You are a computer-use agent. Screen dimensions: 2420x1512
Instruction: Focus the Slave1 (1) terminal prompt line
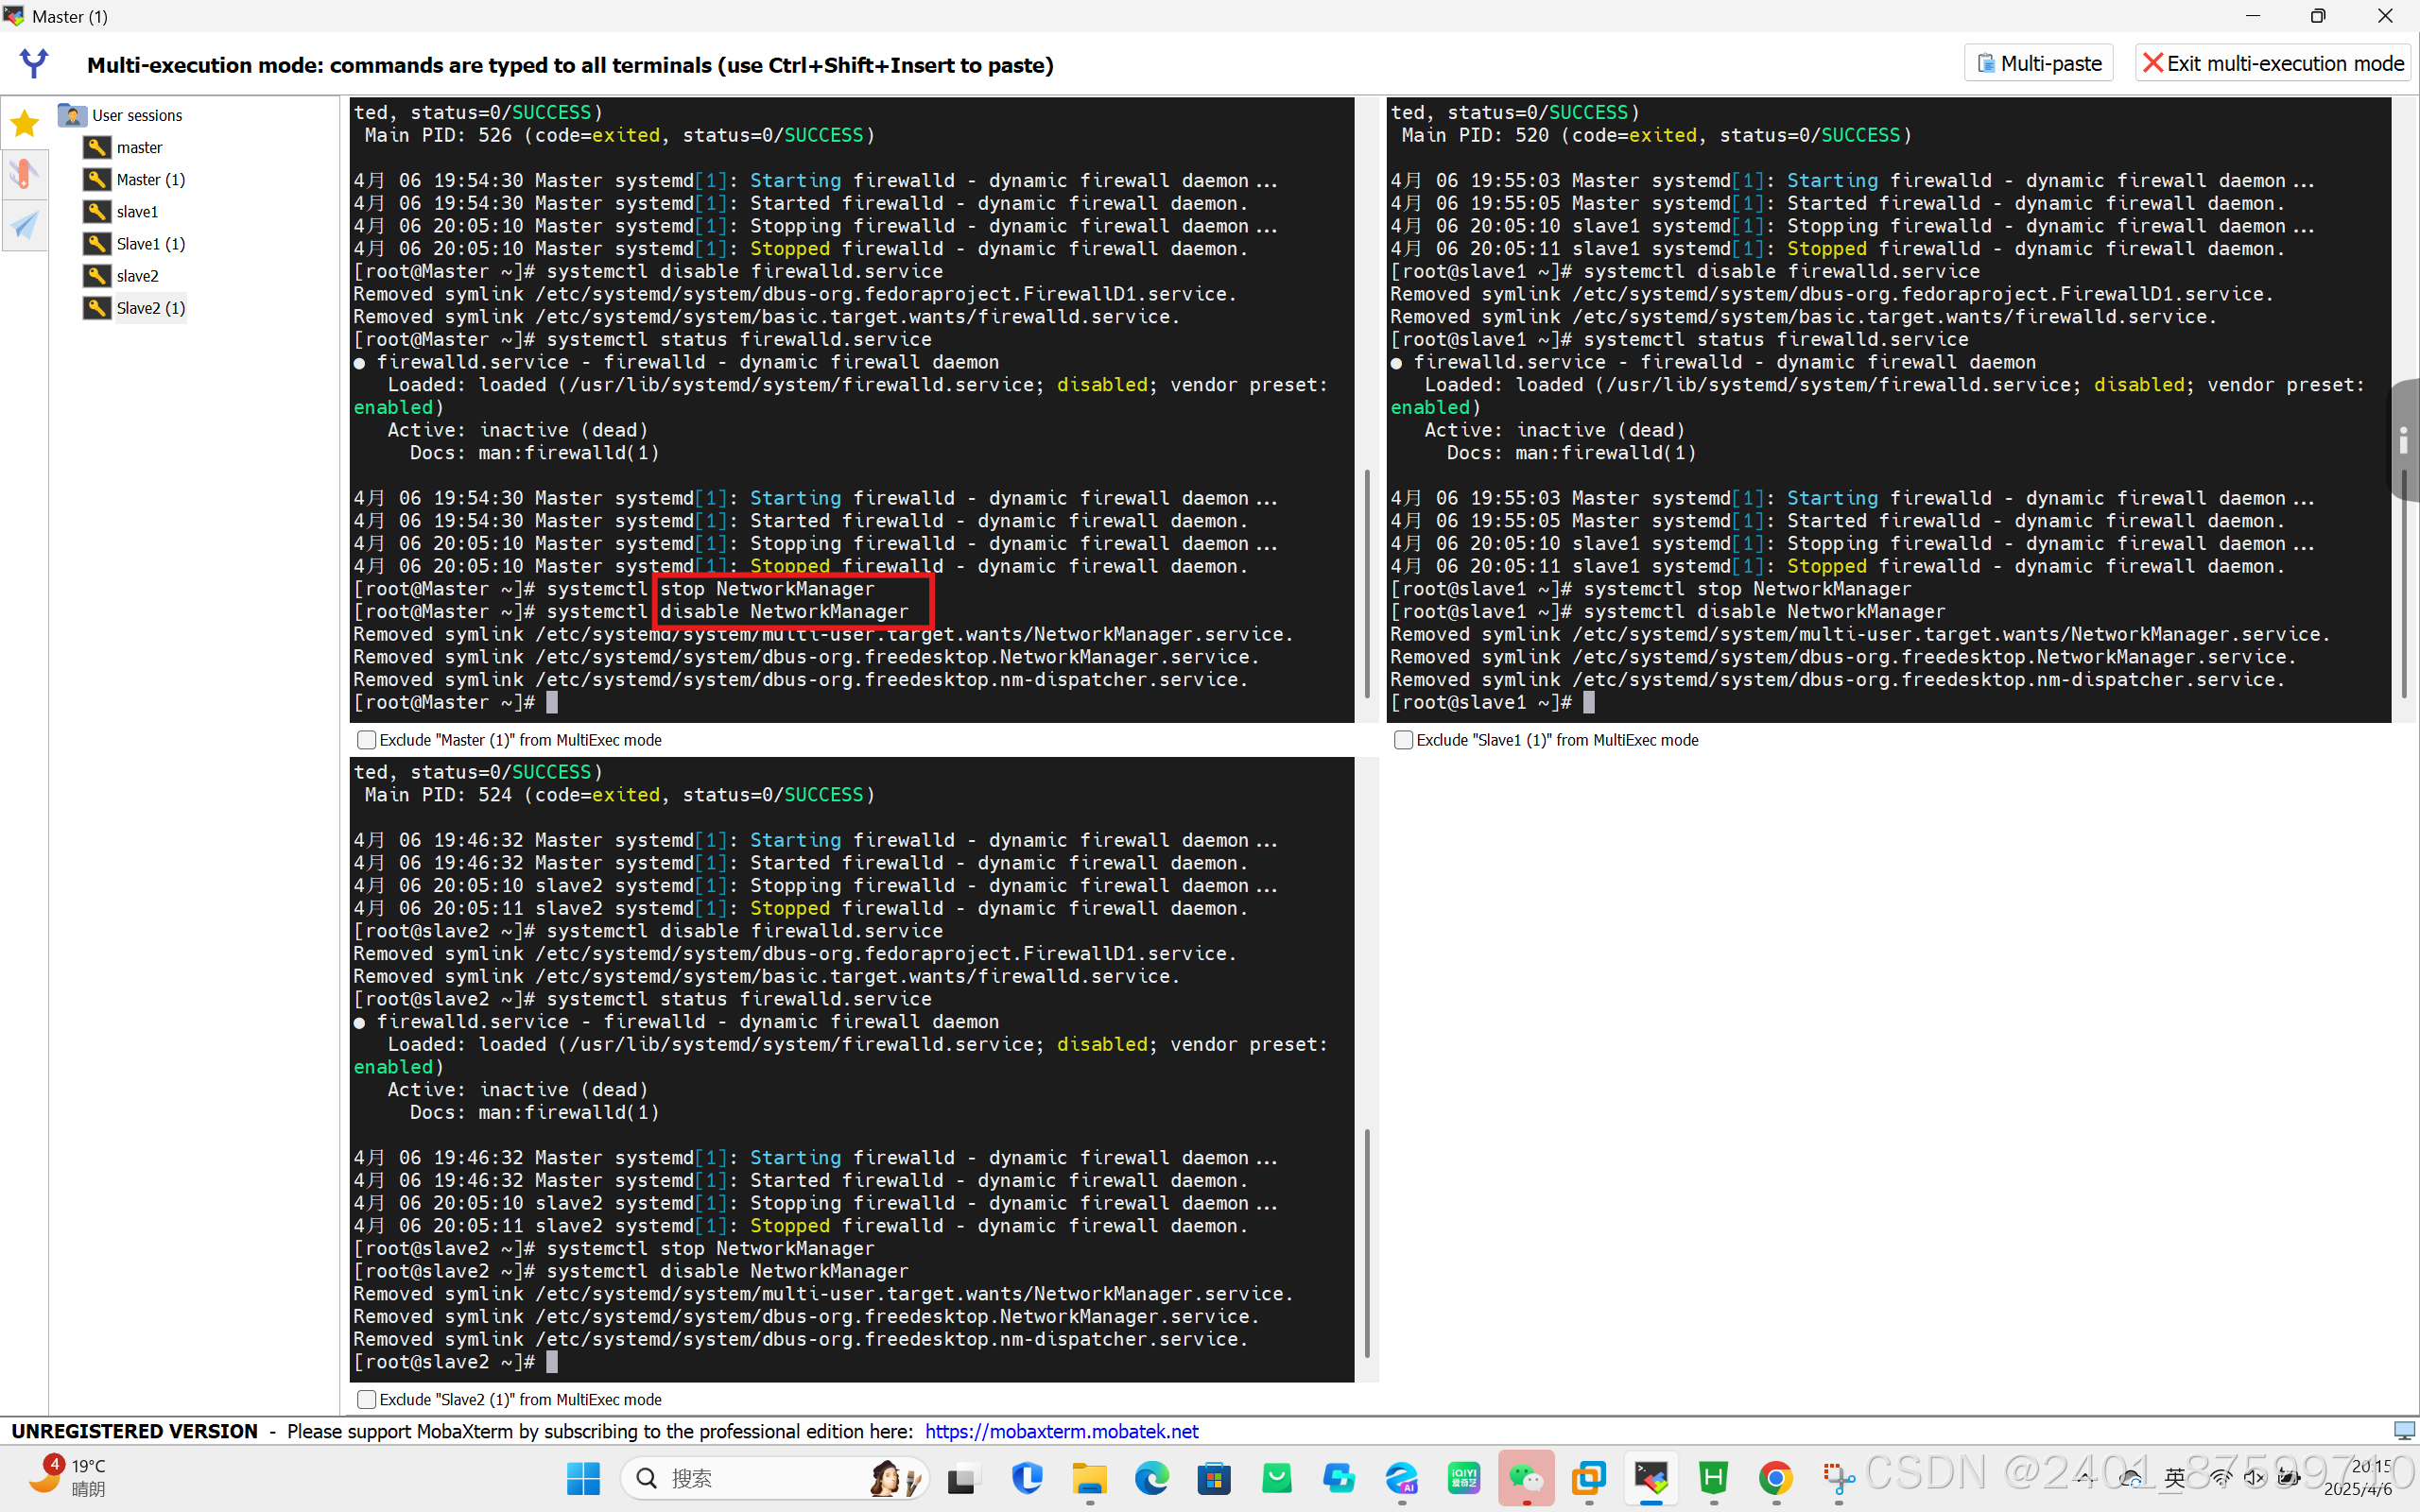pos(1493,702)
